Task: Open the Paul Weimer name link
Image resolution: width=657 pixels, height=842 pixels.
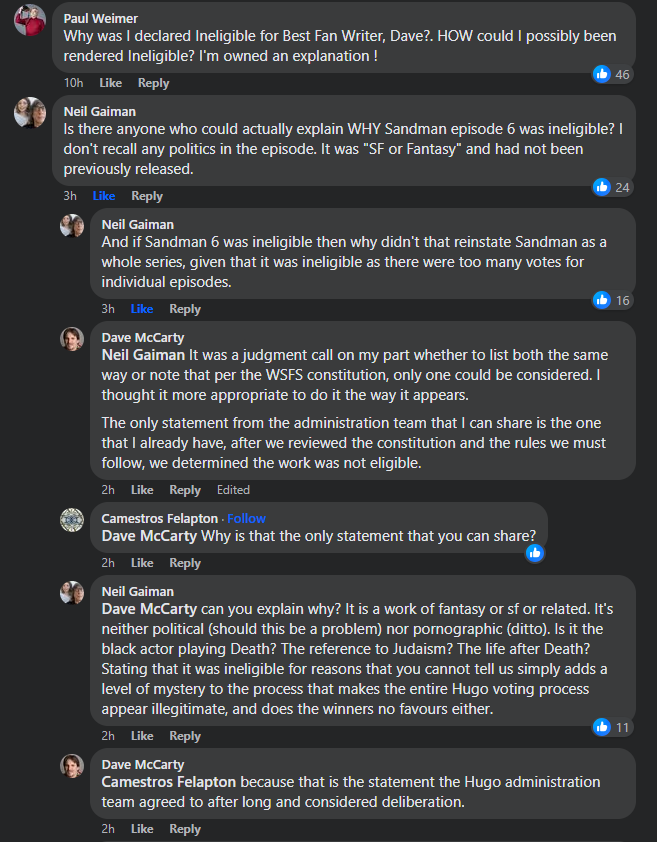Action: [x=100, y=18]
